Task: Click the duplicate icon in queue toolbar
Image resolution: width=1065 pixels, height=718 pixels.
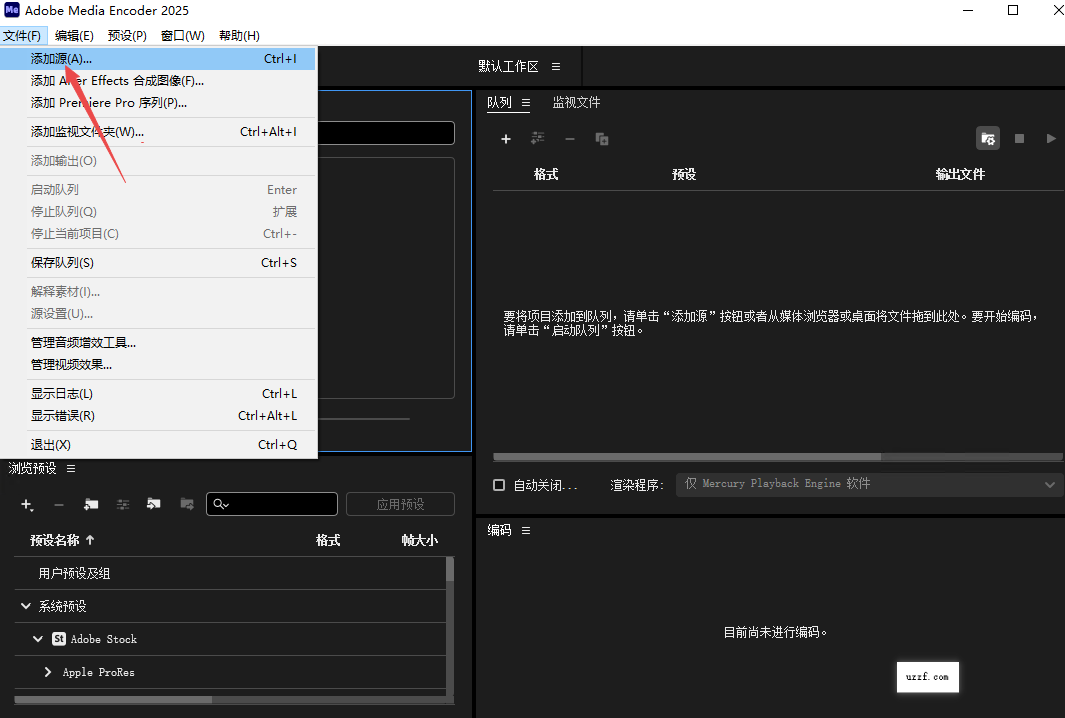Action: pyautogui.click(x=602, y=139)
